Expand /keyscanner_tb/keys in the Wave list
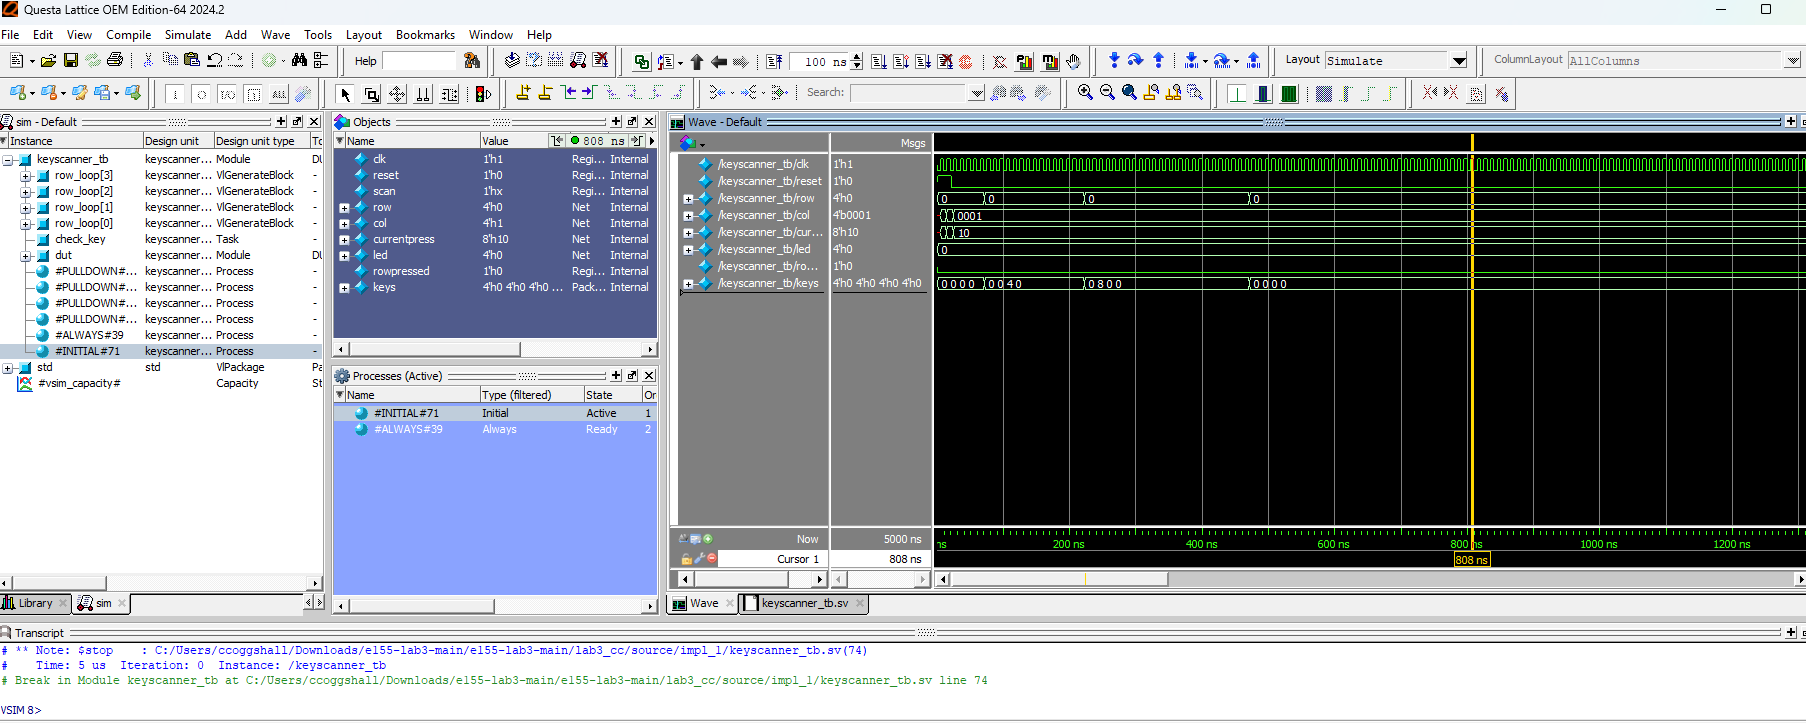 (x=688, y=284)
